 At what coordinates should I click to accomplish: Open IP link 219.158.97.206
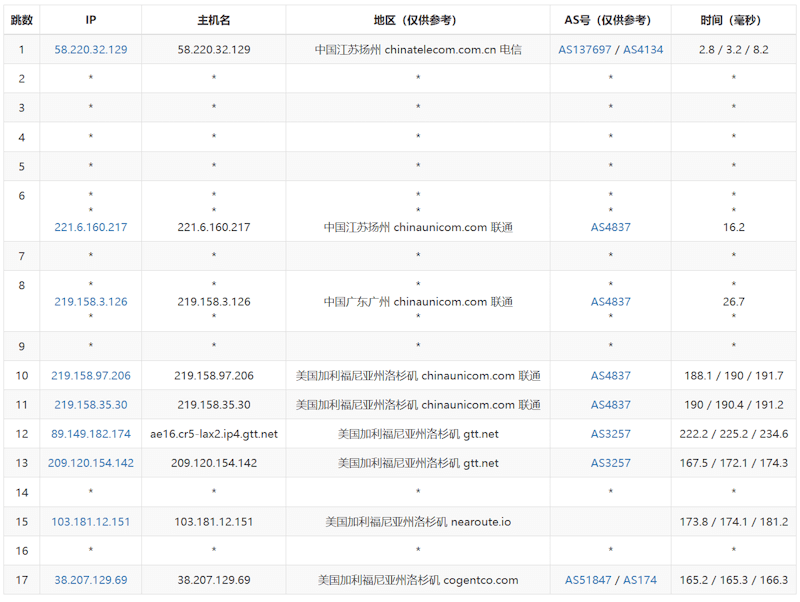click(x=91, y=375)
